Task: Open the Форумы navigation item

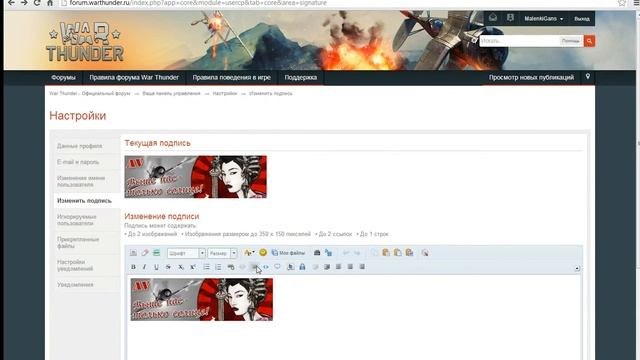Action: (x=63, y=78)
